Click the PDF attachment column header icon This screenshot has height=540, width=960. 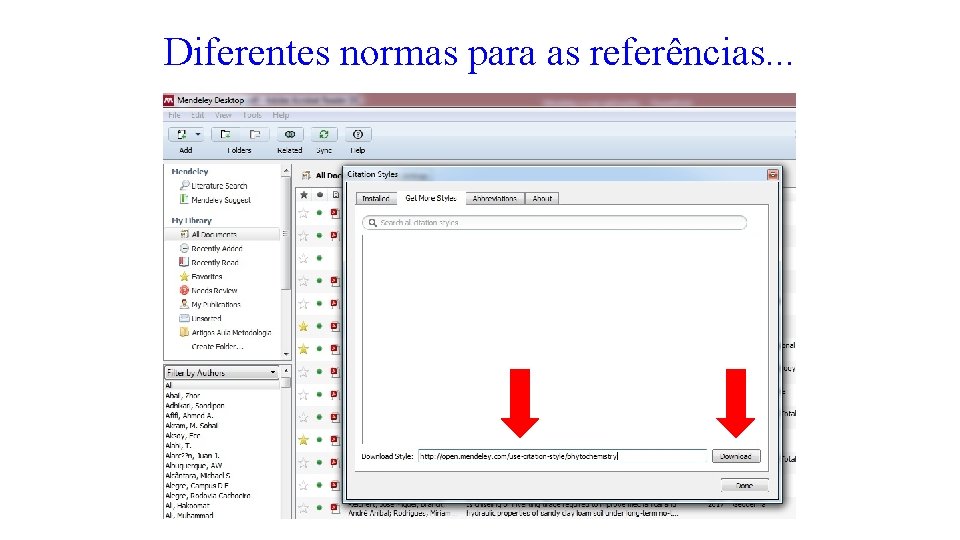(336, 195)
